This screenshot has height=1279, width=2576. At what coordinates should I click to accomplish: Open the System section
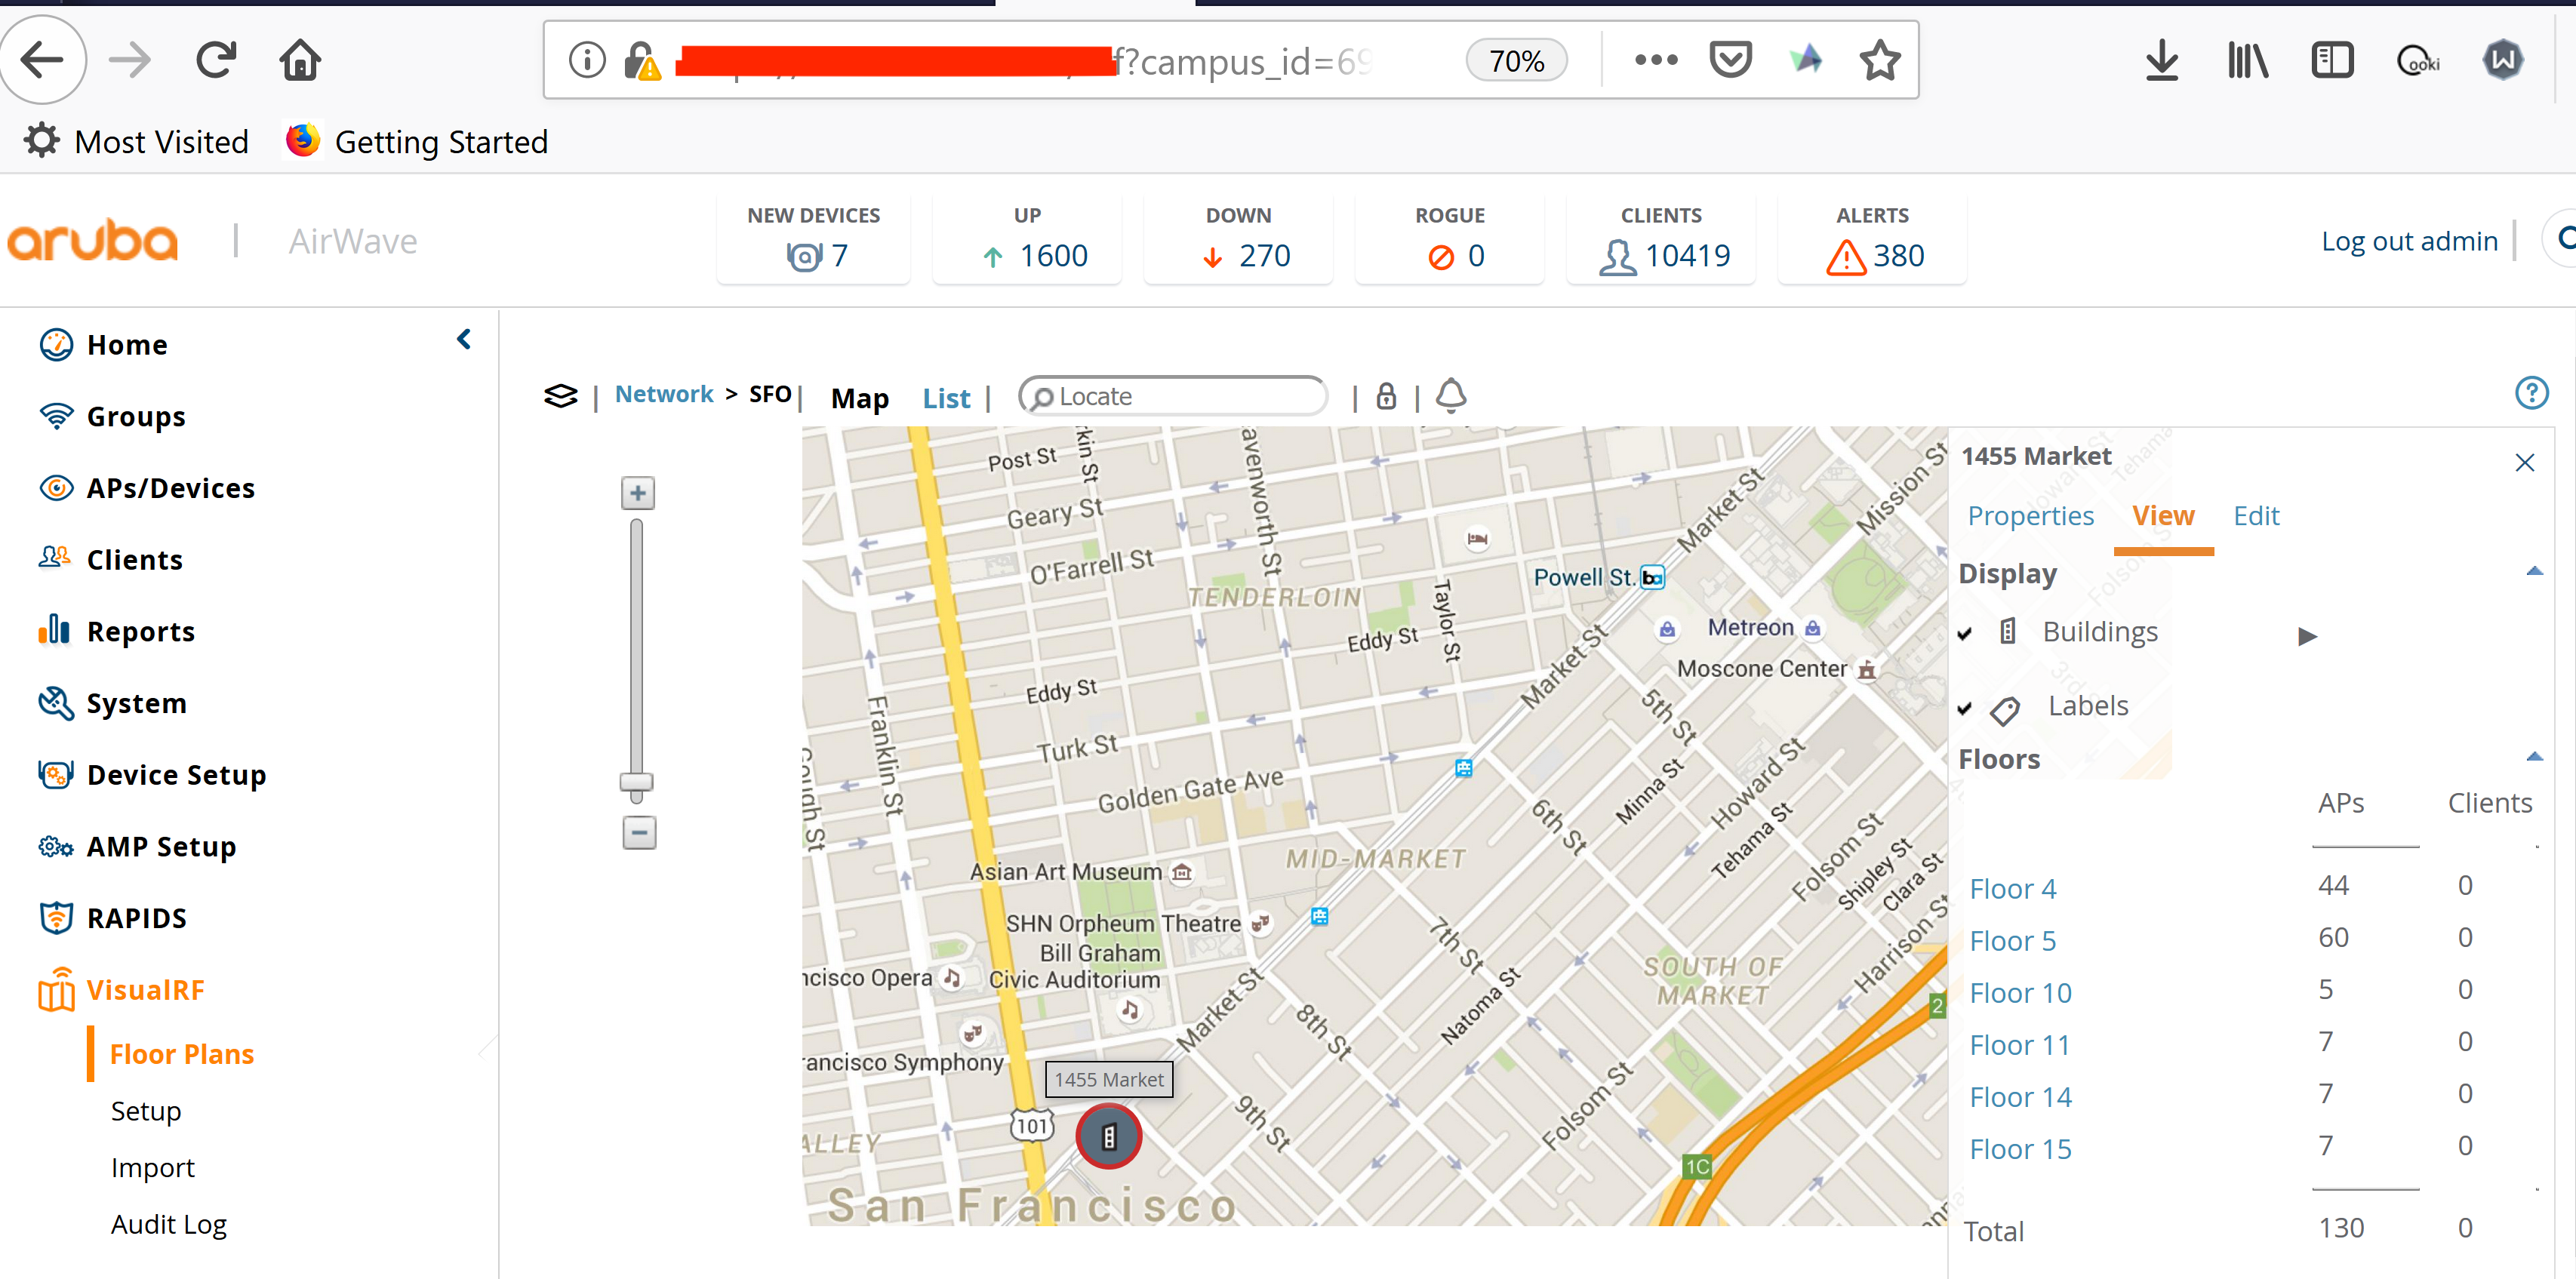coord(136,703)
